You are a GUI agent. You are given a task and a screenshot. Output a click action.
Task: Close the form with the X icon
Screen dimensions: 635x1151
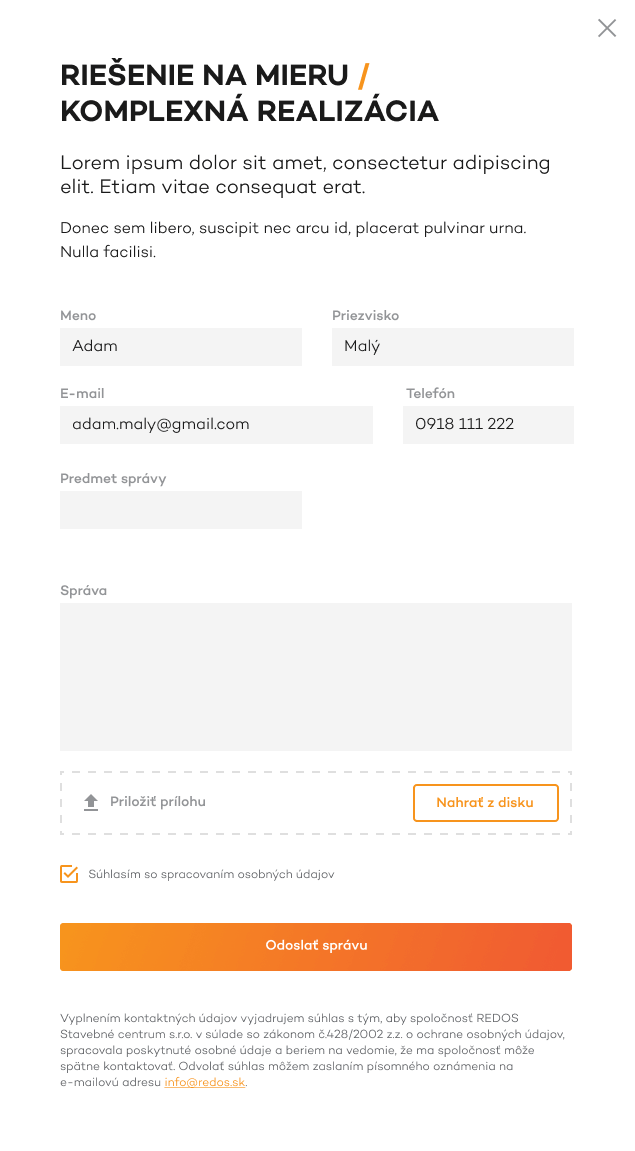point(606,28)
